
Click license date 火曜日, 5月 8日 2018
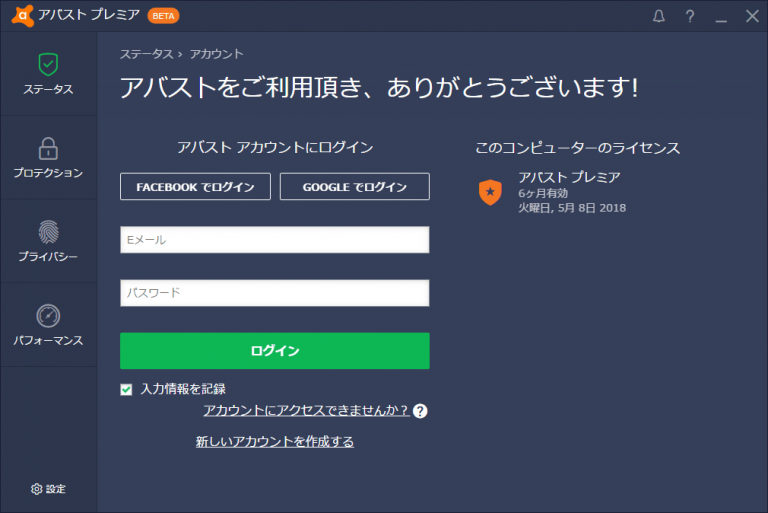click(x=572, y=208)
